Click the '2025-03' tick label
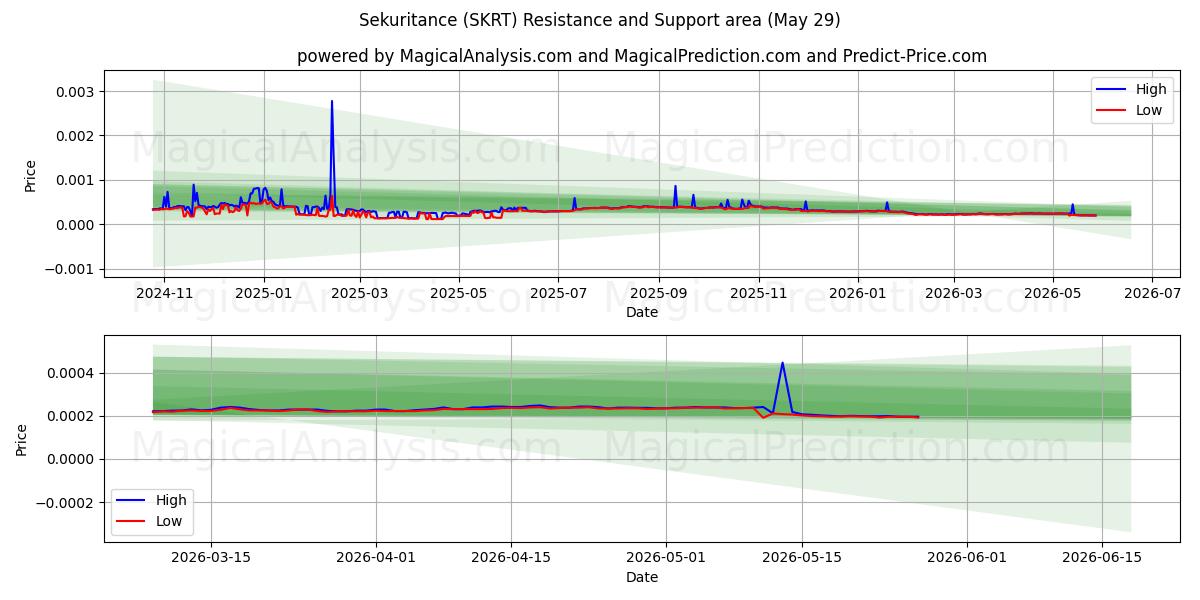Viewport: 1200px width, 600px height. click(x=360, y=294)
